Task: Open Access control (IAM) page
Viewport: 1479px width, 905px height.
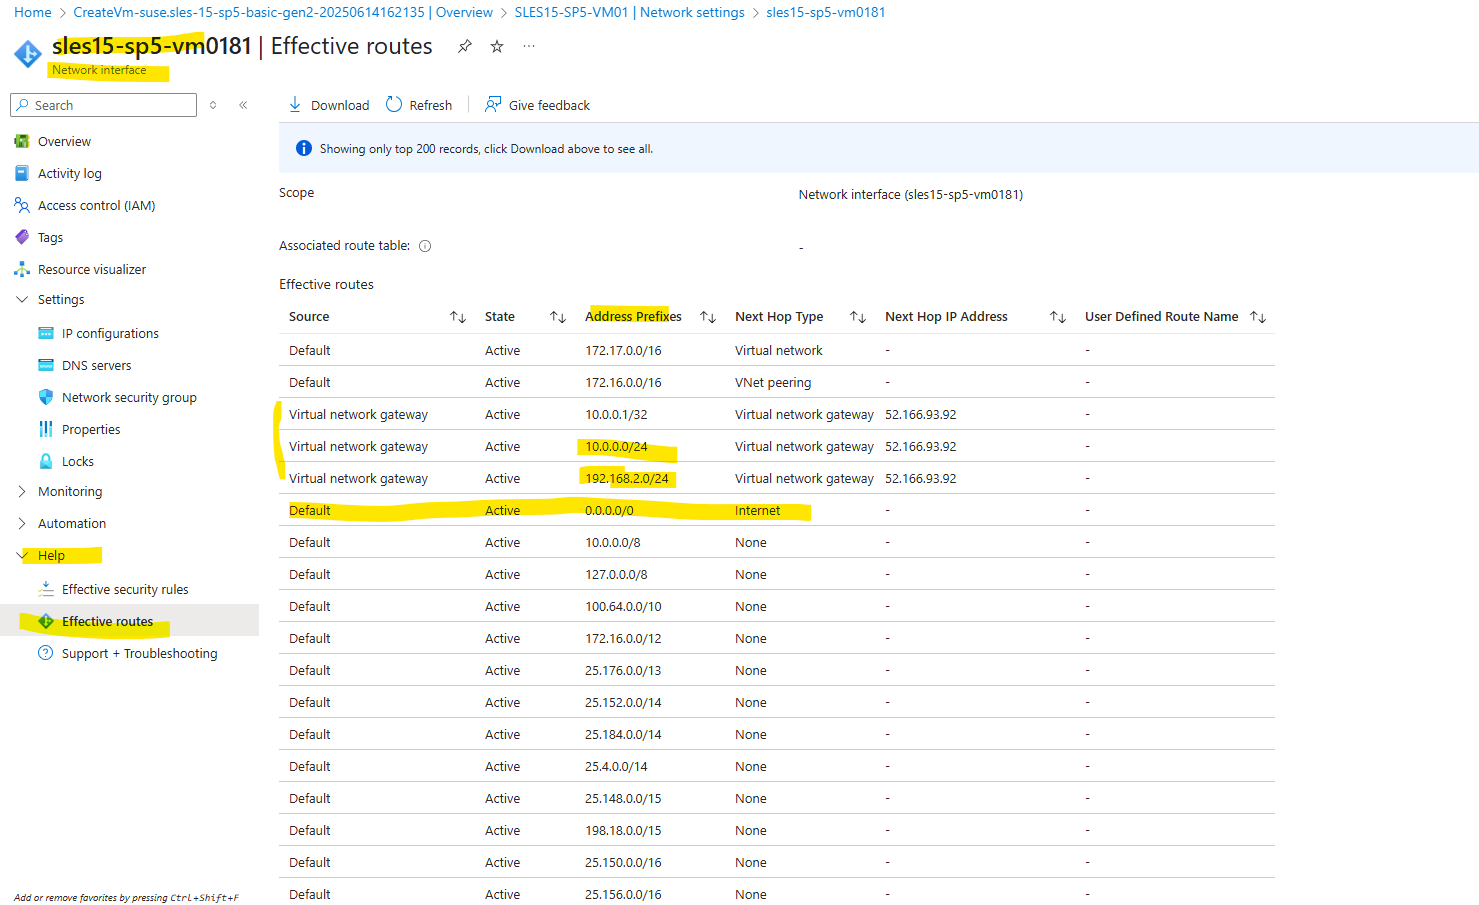Action: pos(97,205)
